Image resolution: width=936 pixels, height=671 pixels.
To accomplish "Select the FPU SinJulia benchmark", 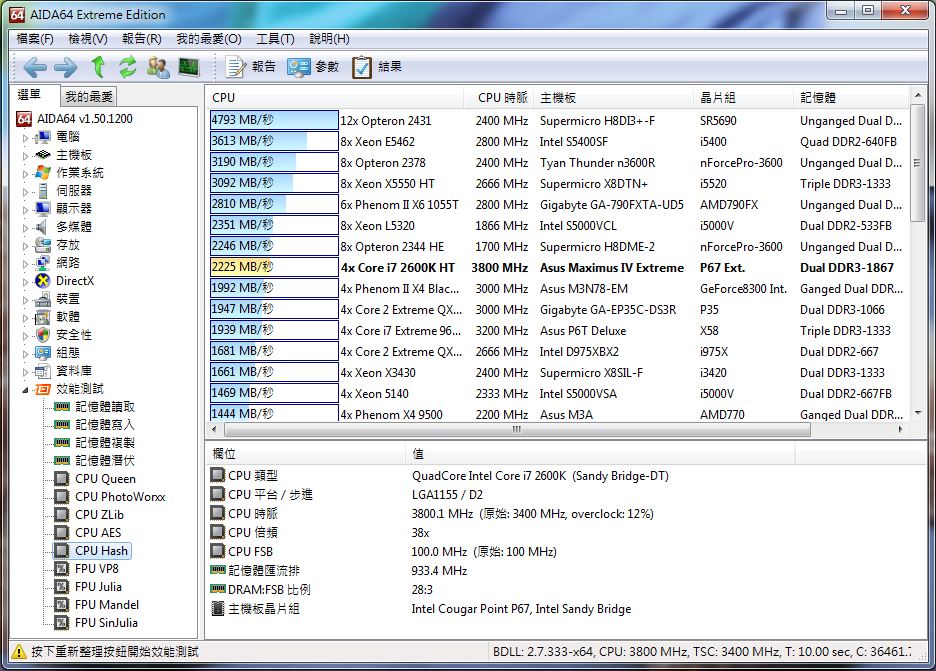I will coord(106,623).
